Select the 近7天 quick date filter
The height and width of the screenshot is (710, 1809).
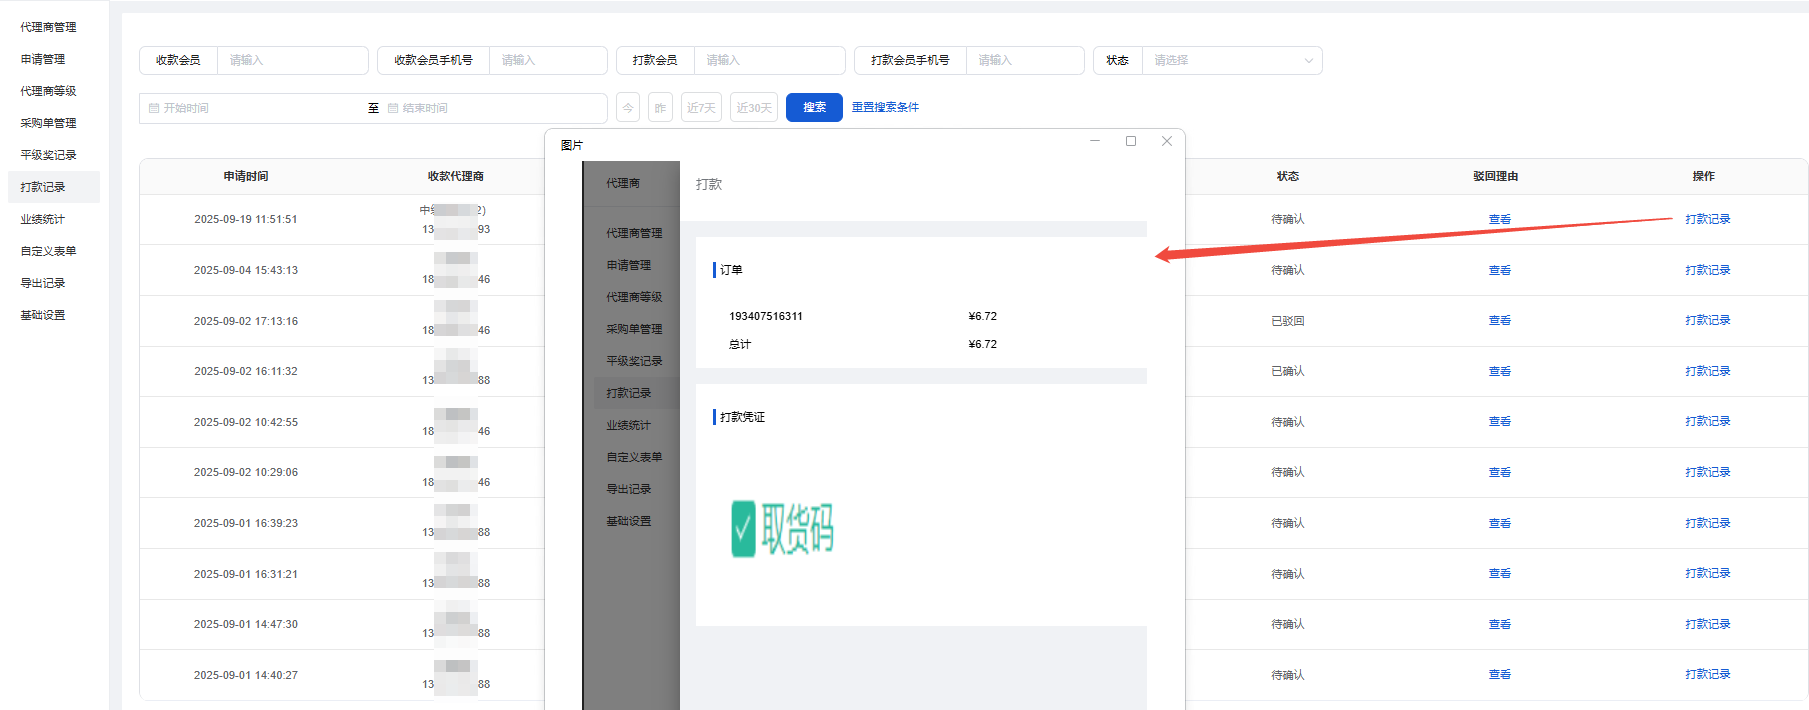(701, 108)
